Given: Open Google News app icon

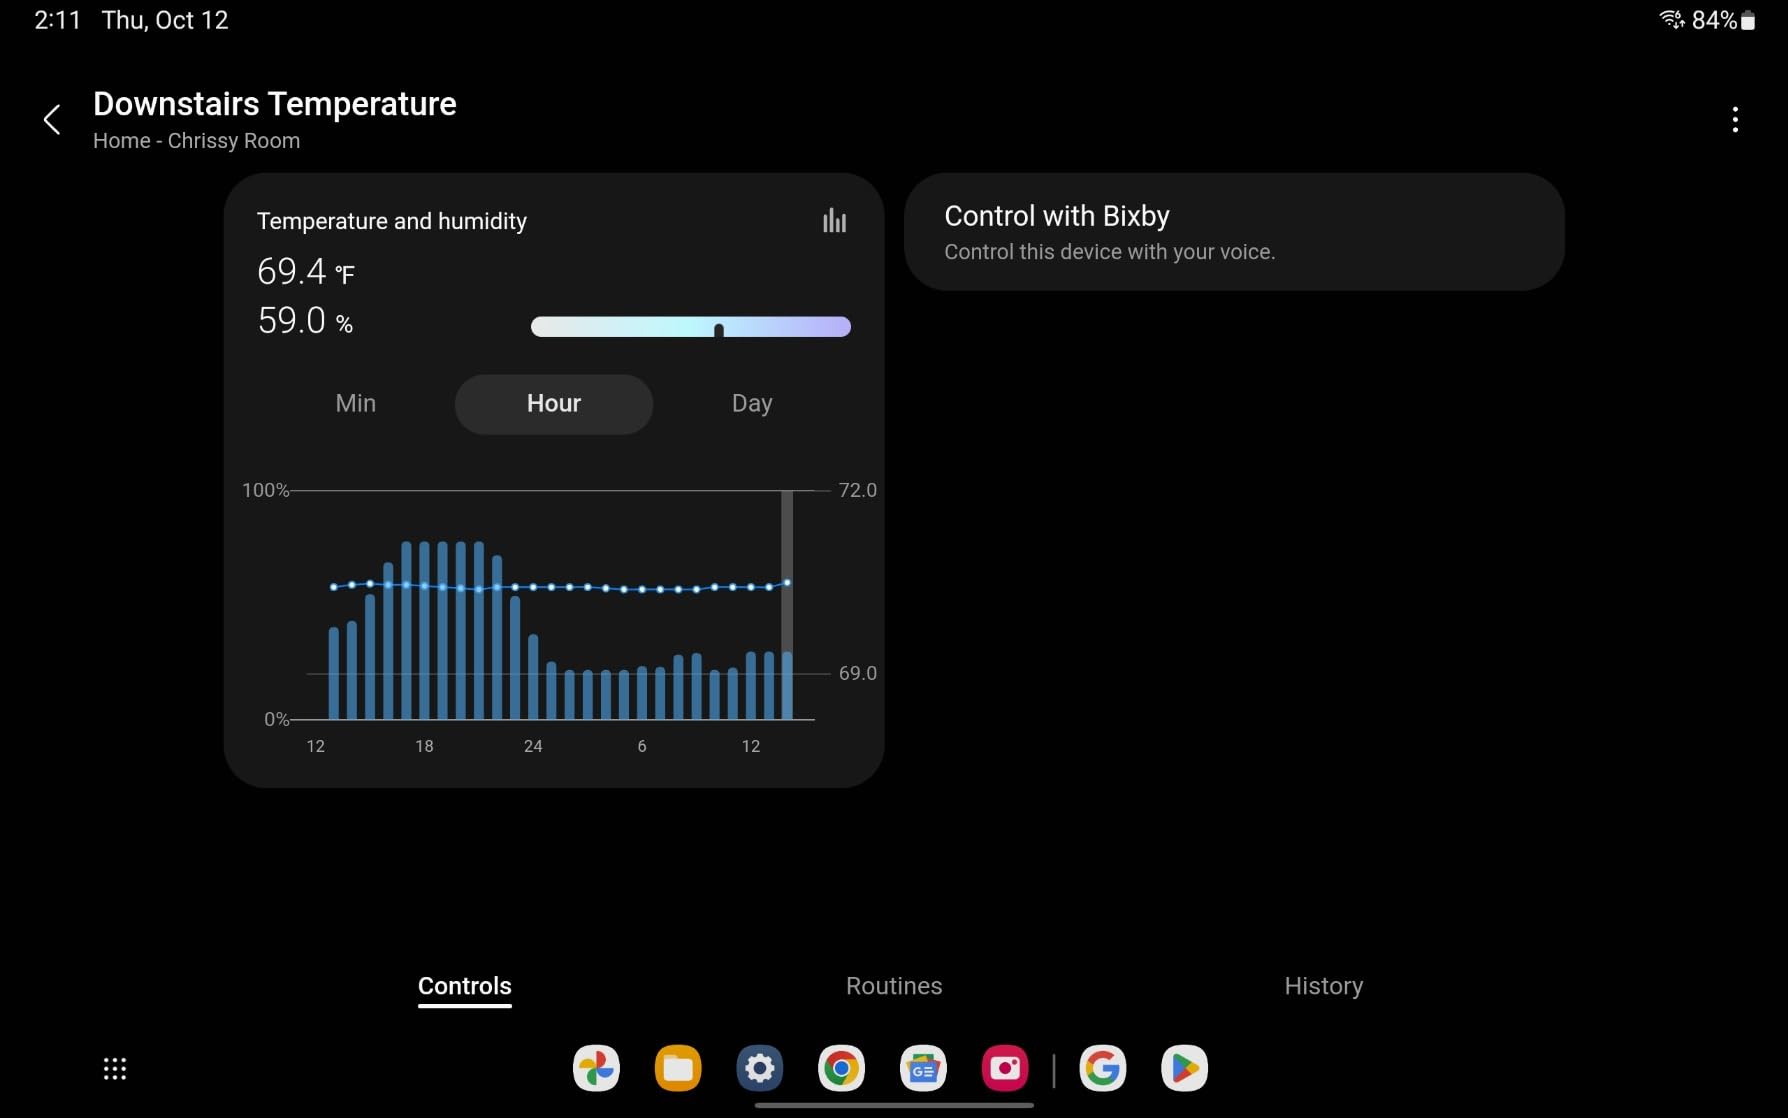Looking at the screenshot, I should coord(923,1068).
